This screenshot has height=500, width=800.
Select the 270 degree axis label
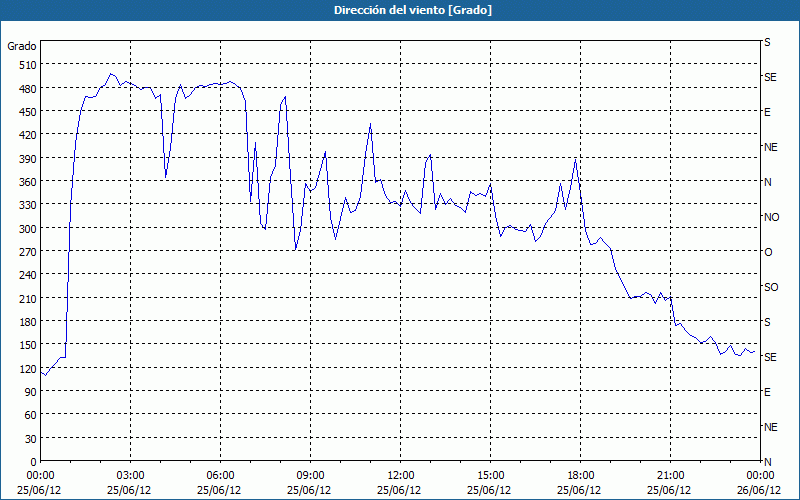click(28, 252)
